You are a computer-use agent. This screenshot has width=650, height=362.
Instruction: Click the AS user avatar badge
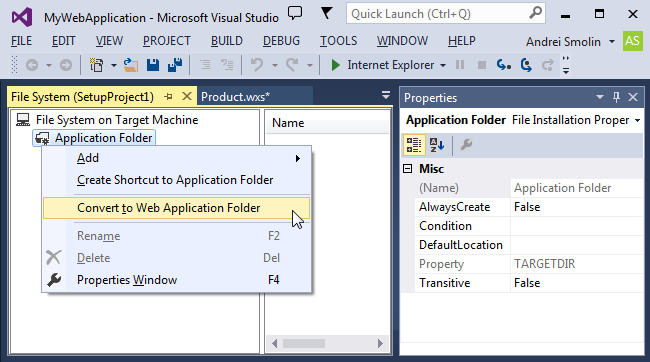click(632, 41)
